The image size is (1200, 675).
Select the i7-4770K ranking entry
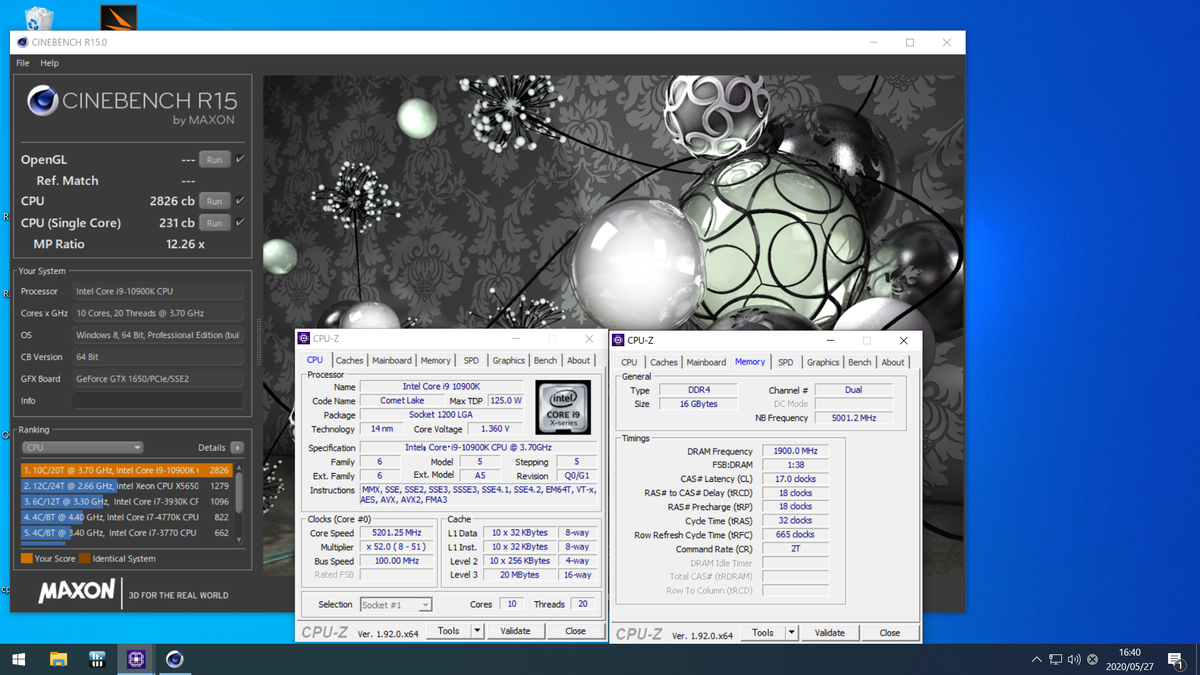[x=126, y=517]
